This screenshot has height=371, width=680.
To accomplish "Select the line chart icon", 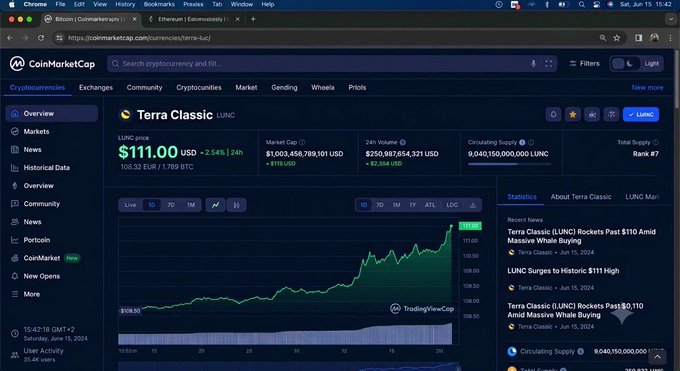I will click(215, 205).
